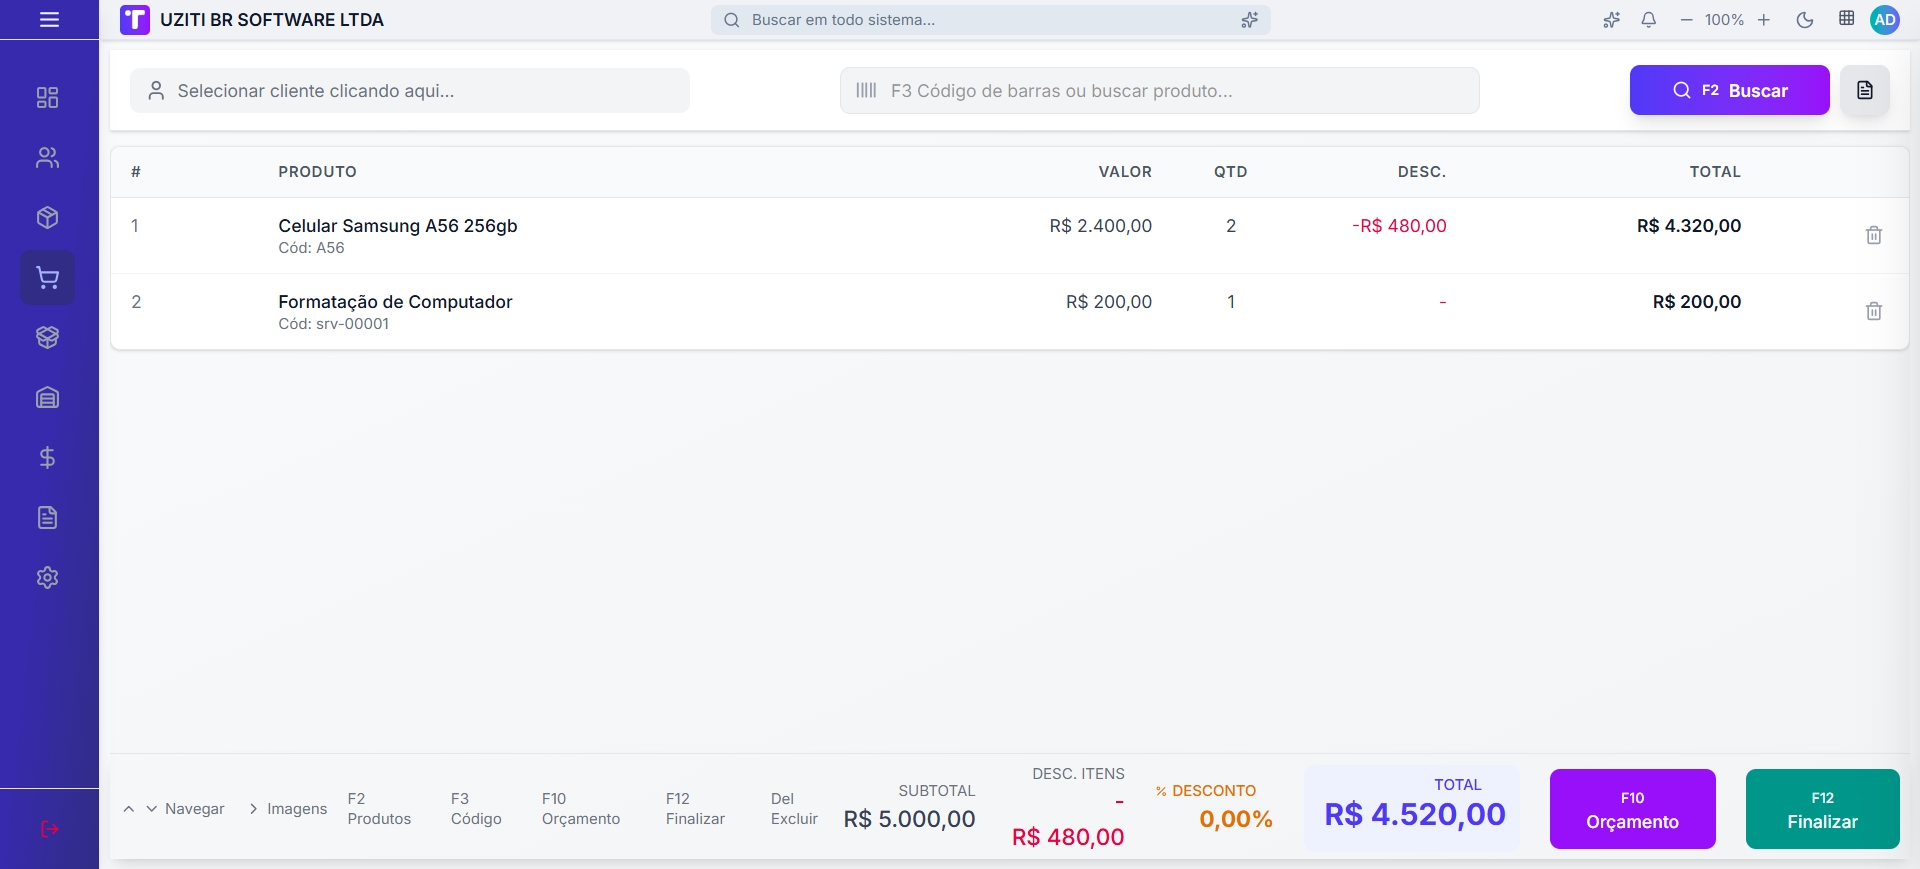This screenshot has width=1920, height=869.
Task: Decrease zoom with the minus button
Action: [x=1686, y=20]
